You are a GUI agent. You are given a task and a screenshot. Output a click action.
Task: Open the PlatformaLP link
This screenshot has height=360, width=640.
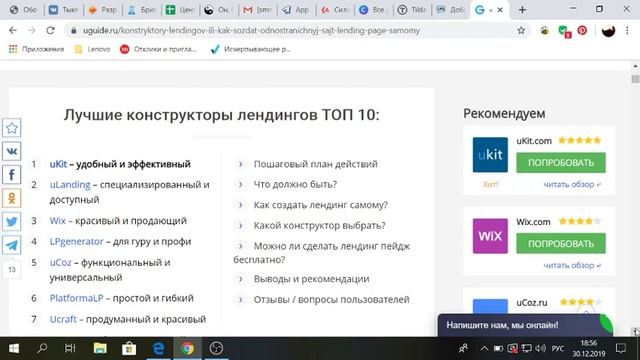[x=76, y=298]
